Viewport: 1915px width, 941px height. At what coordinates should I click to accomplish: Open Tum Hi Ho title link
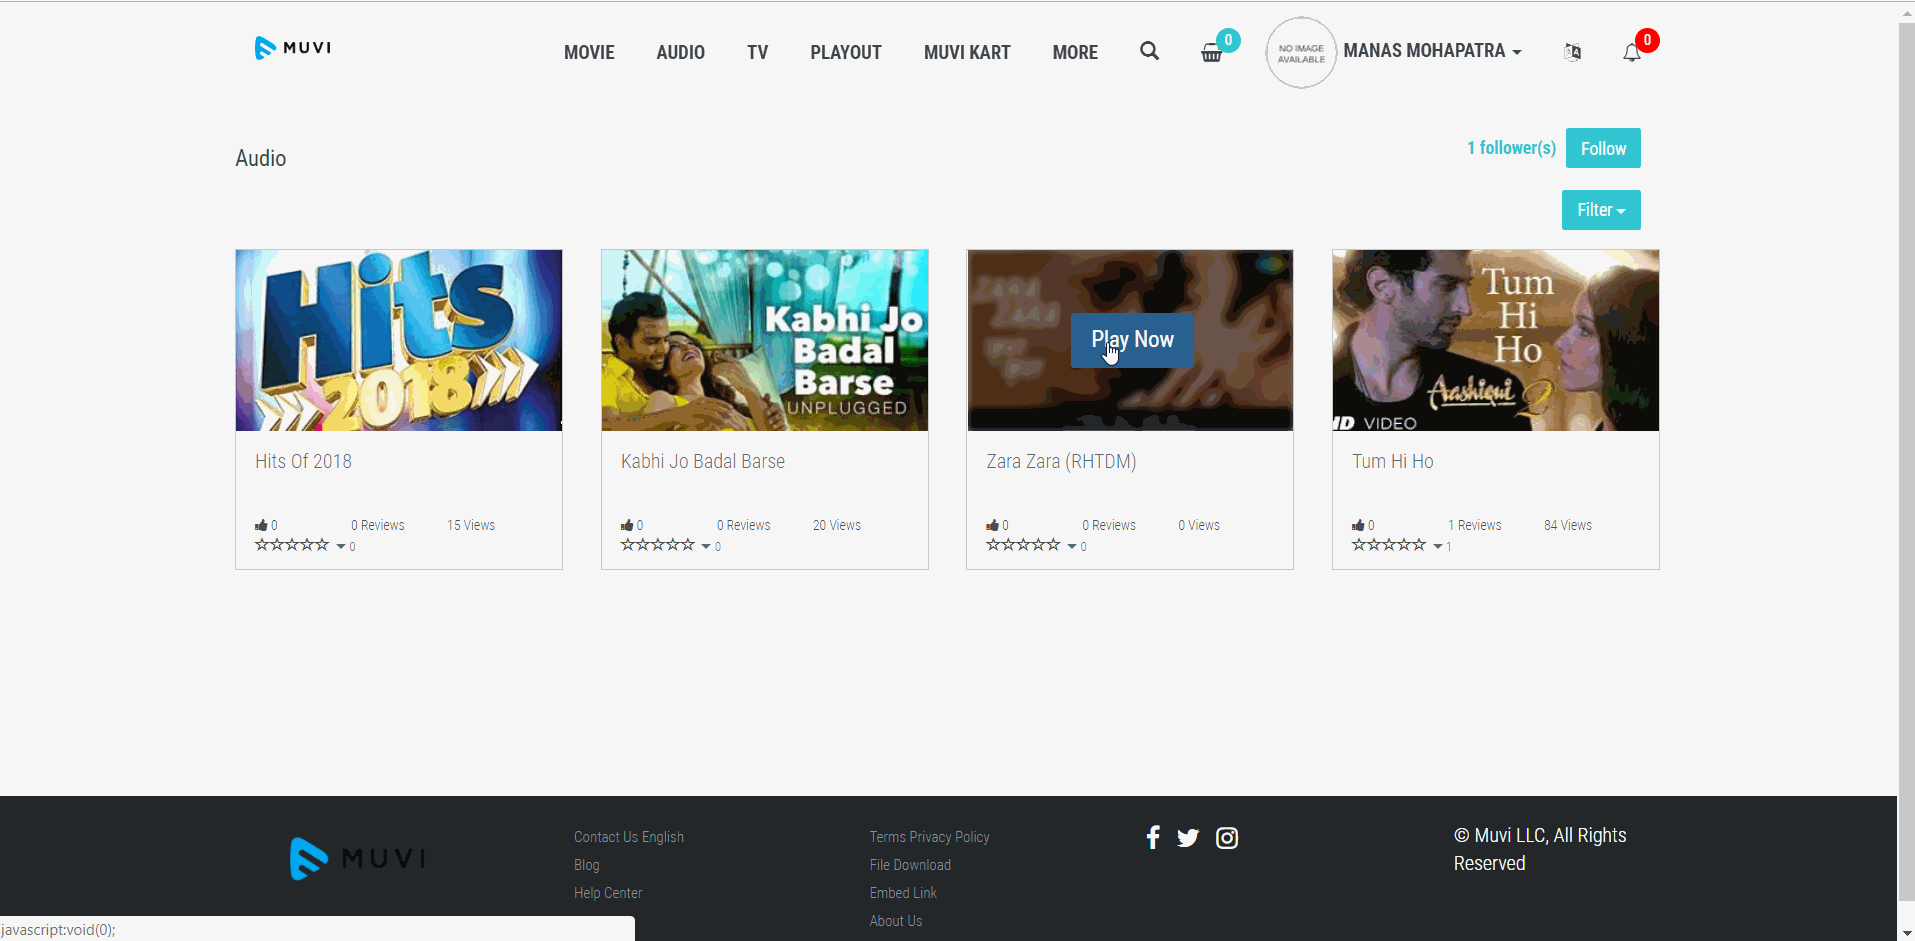coord(1392,461)
